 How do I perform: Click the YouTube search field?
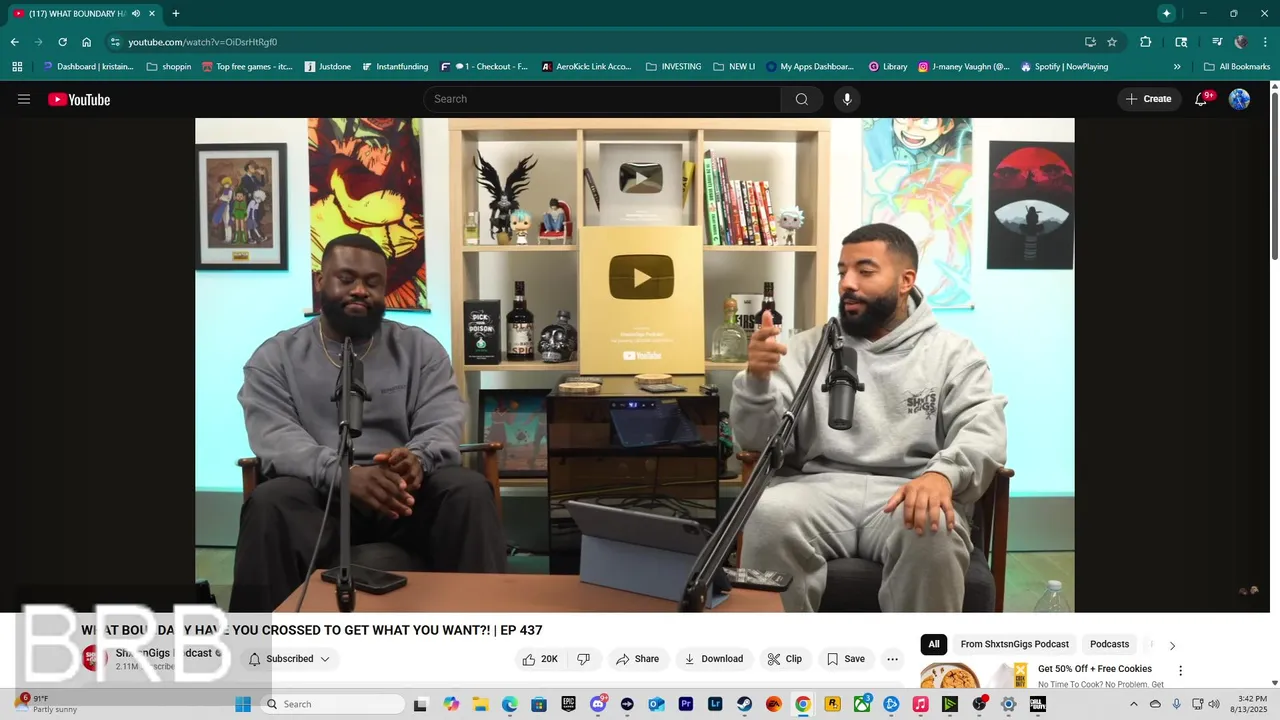602,99
